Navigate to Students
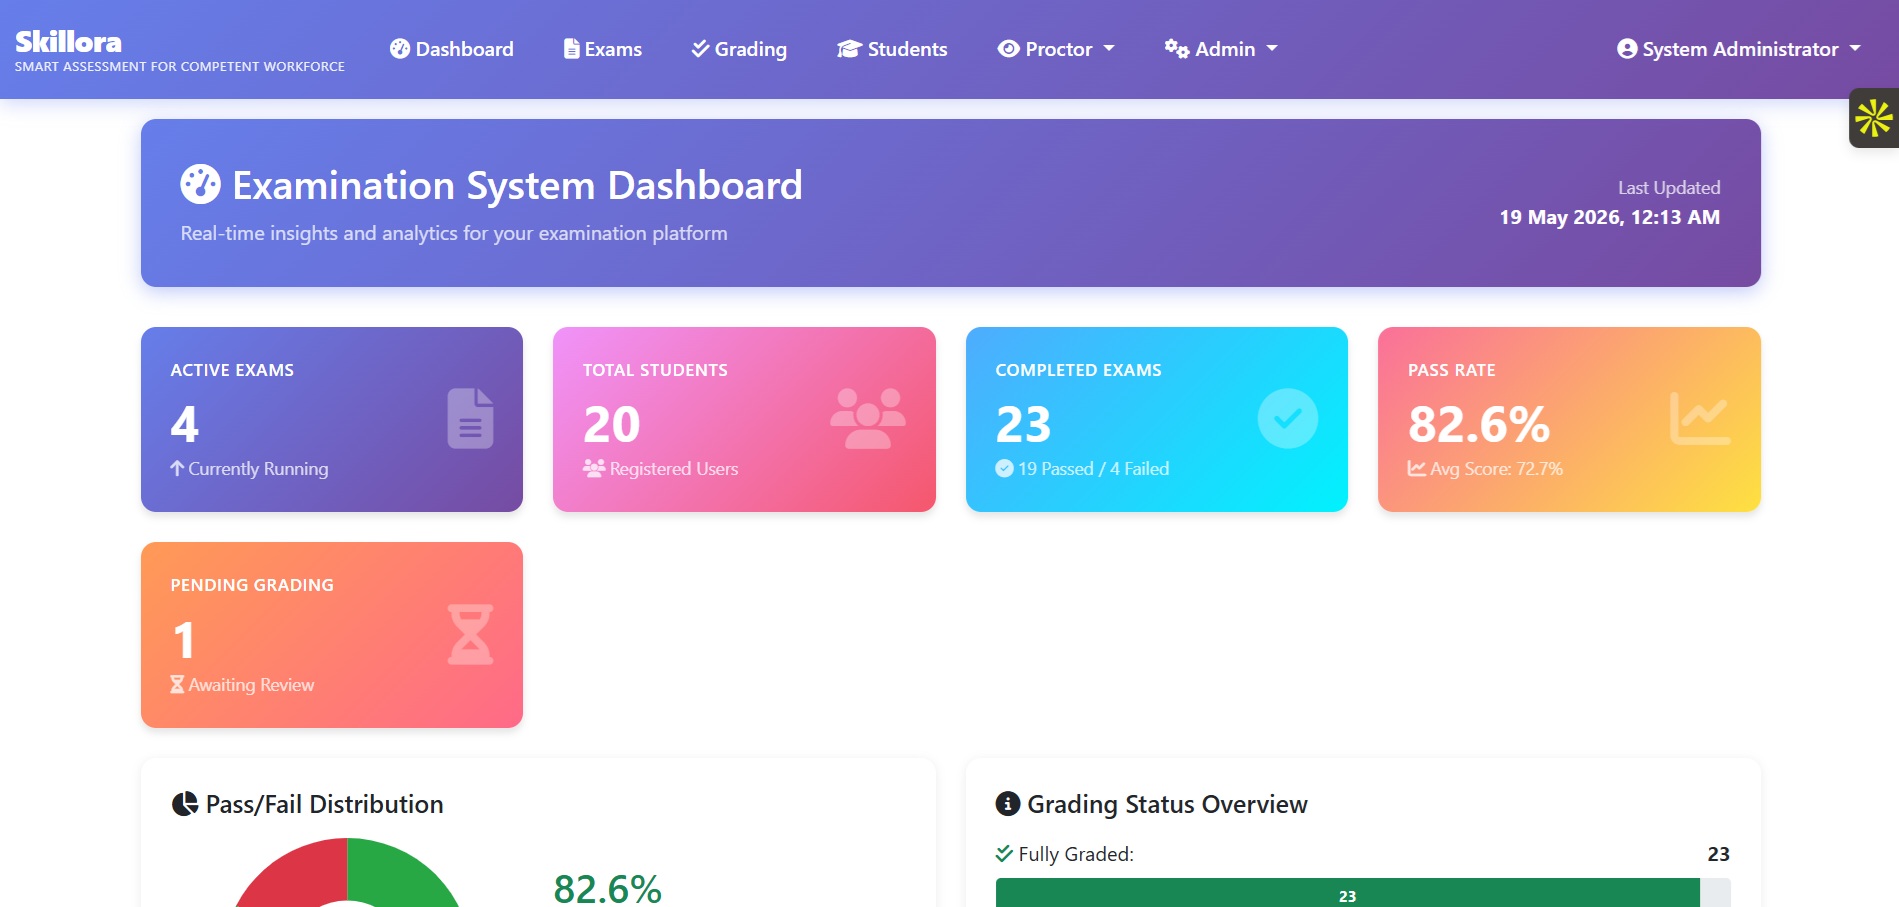Image resolution: width=1899 pixels, height=907 pixels. [x=892, y=49]
